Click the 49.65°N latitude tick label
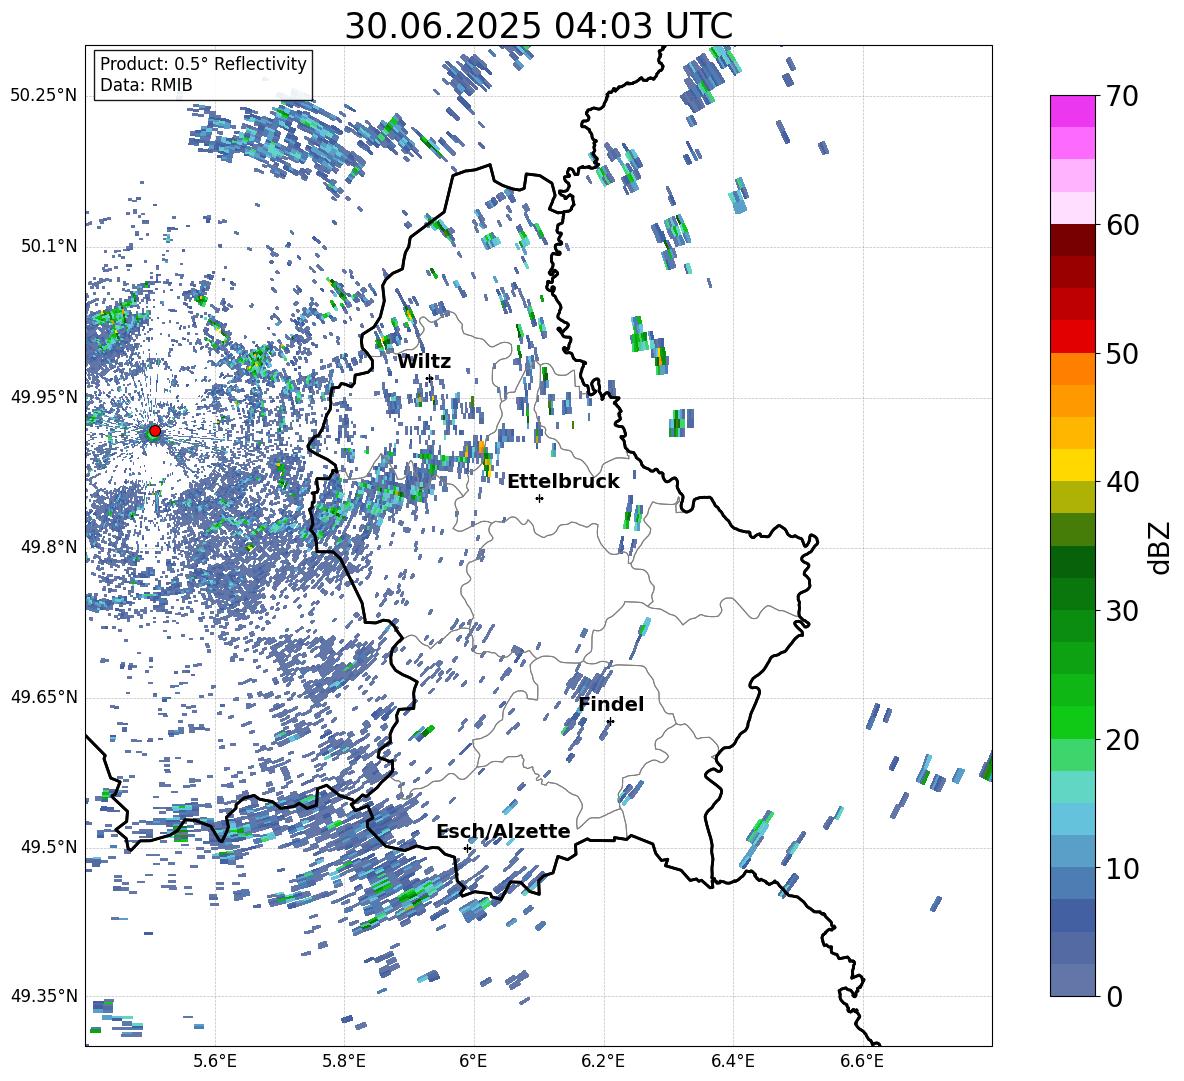Image resolution: width=1184 pixels, height=1081 pixels. click(44, 697)
